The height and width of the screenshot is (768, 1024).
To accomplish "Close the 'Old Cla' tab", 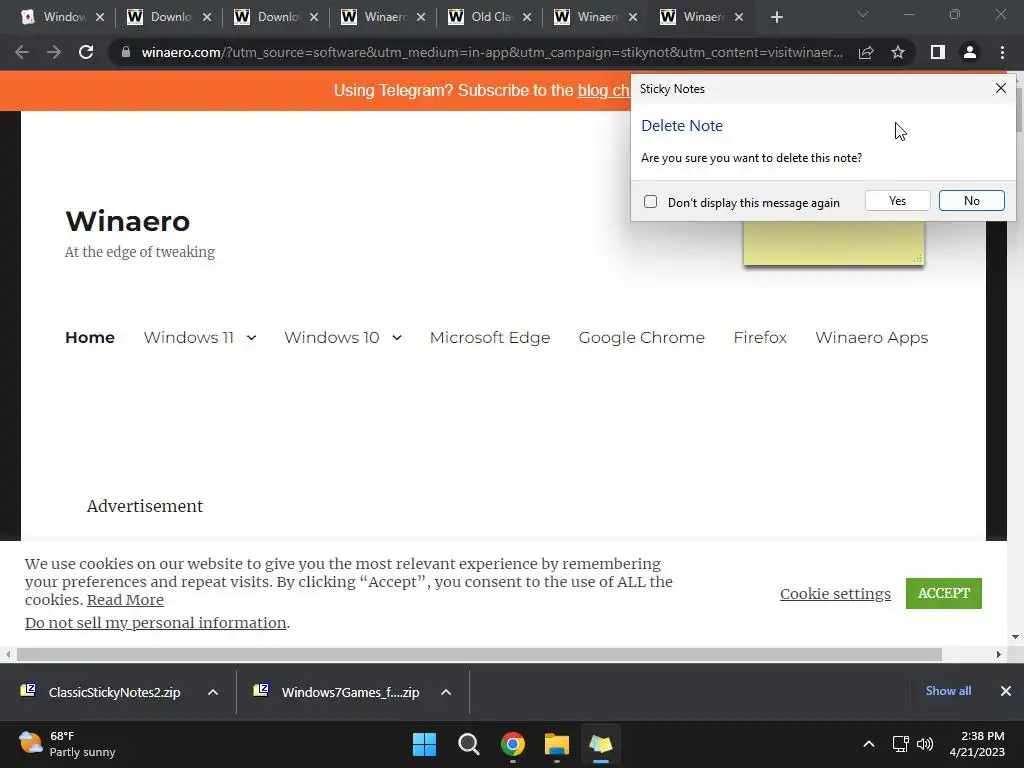I will coord(527,17).
